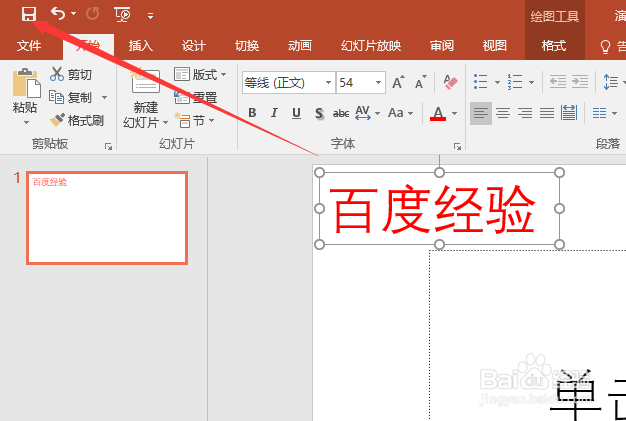
Task: Open character spacing AV menu
Action: tap(367, 113)
